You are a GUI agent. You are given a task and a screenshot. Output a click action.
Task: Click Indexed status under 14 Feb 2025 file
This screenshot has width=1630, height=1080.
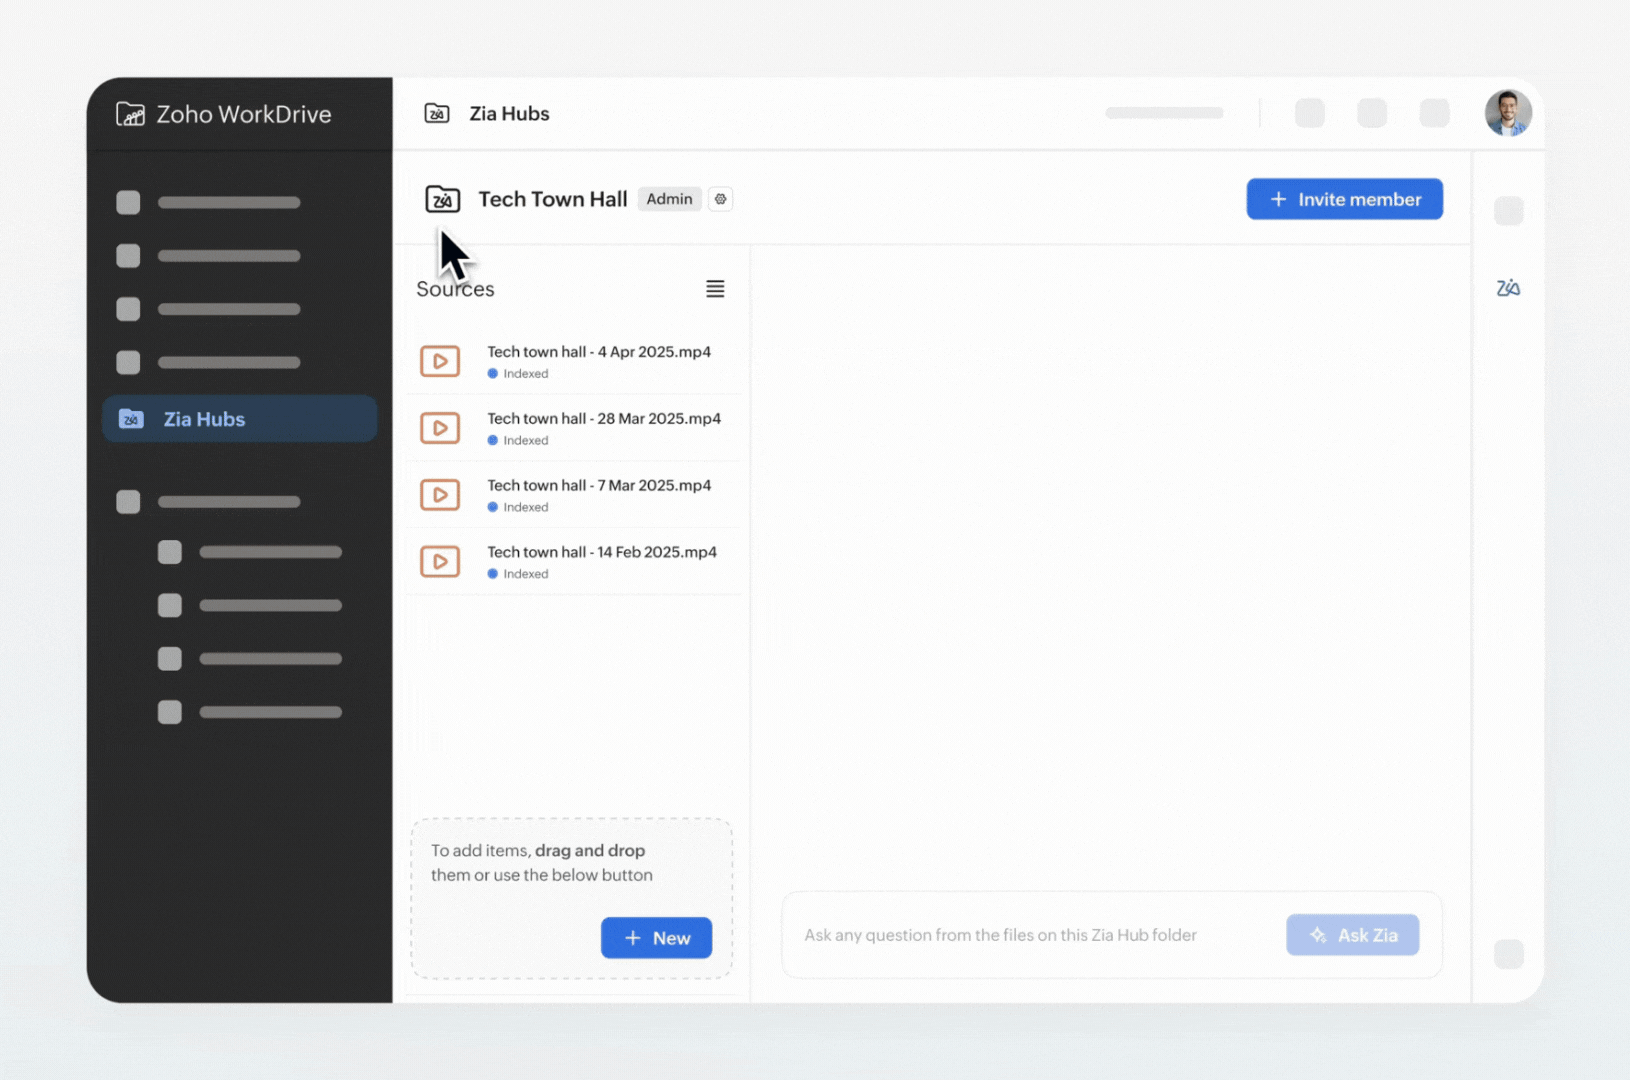point(518,574)
